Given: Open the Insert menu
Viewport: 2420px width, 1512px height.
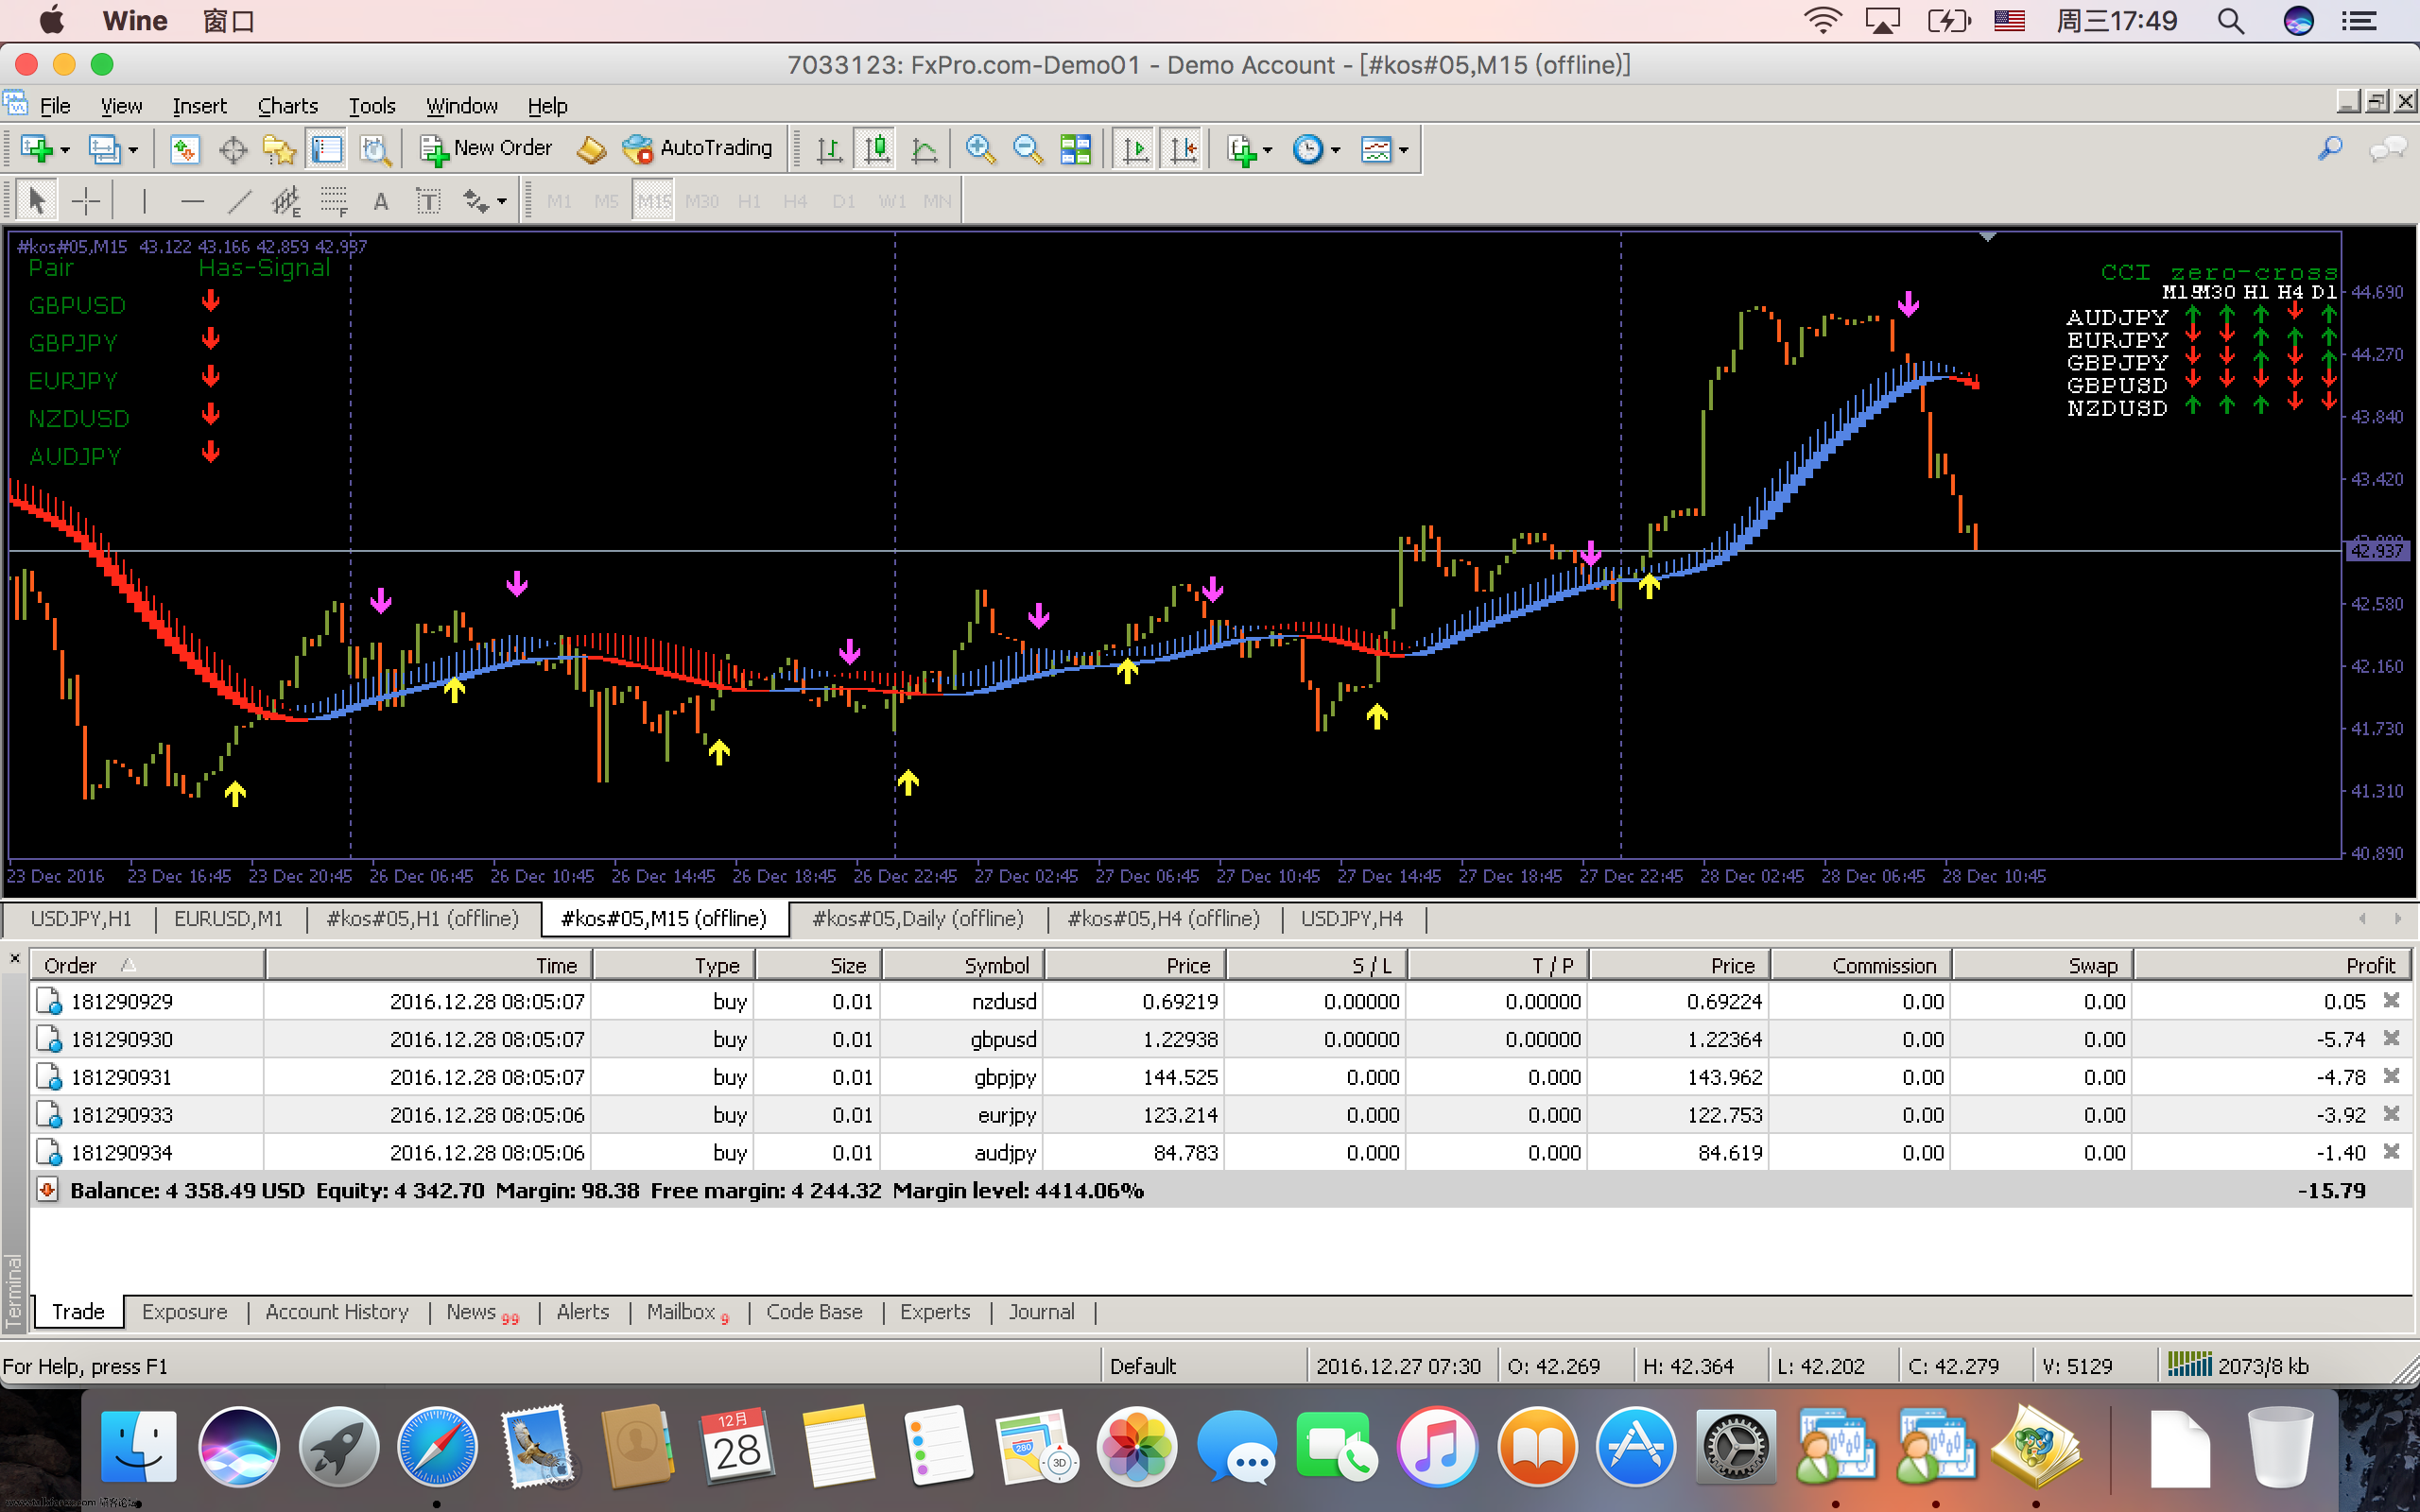Looking at the screenshot, I should click(x=199, y=105).
